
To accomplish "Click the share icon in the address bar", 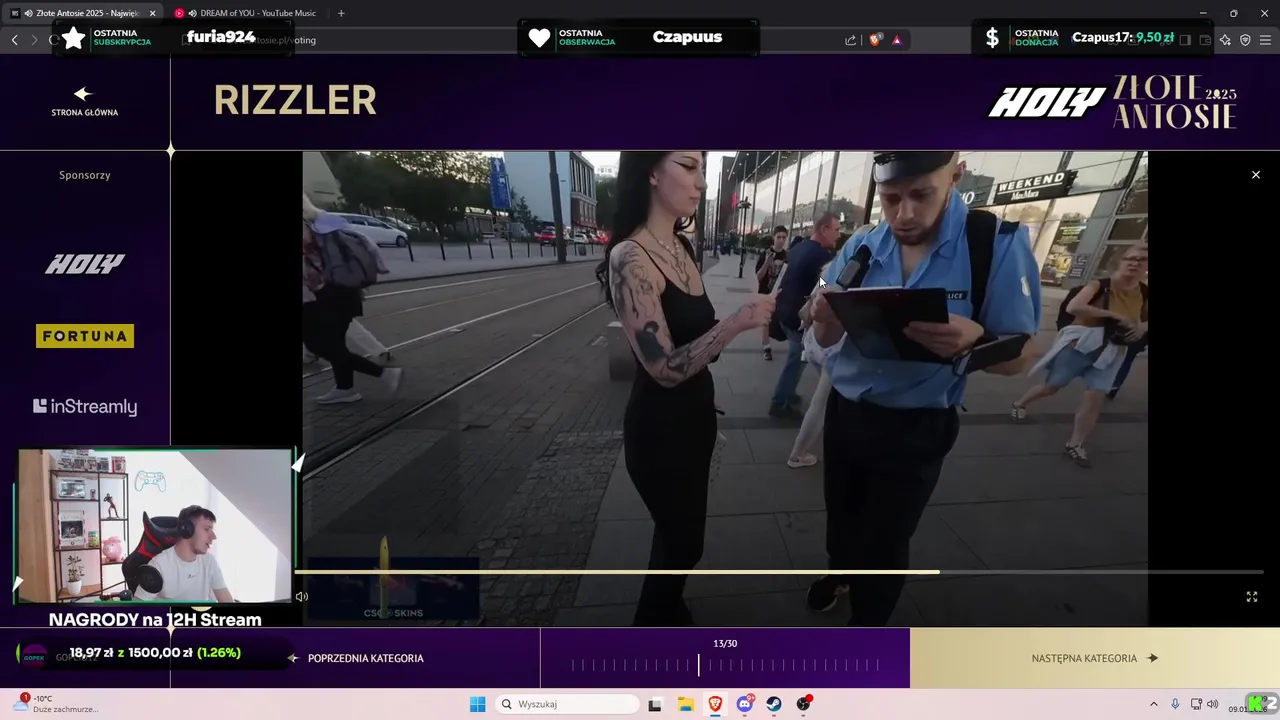I will pos(850,40).
